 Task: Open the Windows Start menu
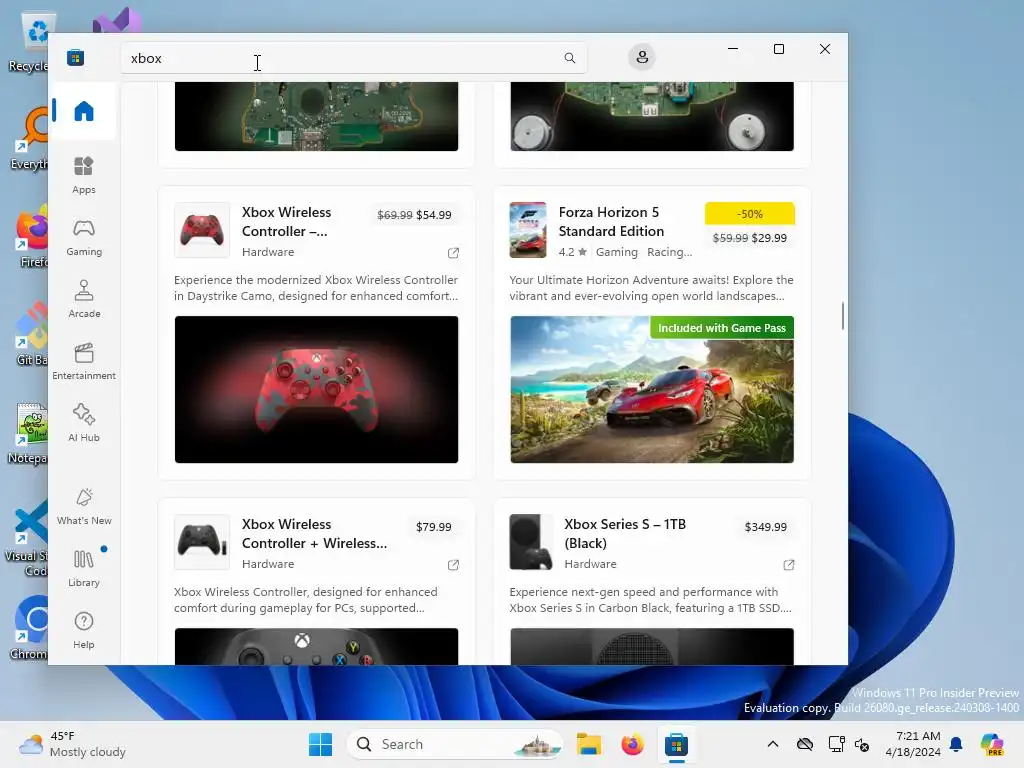(x=320, y=744)
